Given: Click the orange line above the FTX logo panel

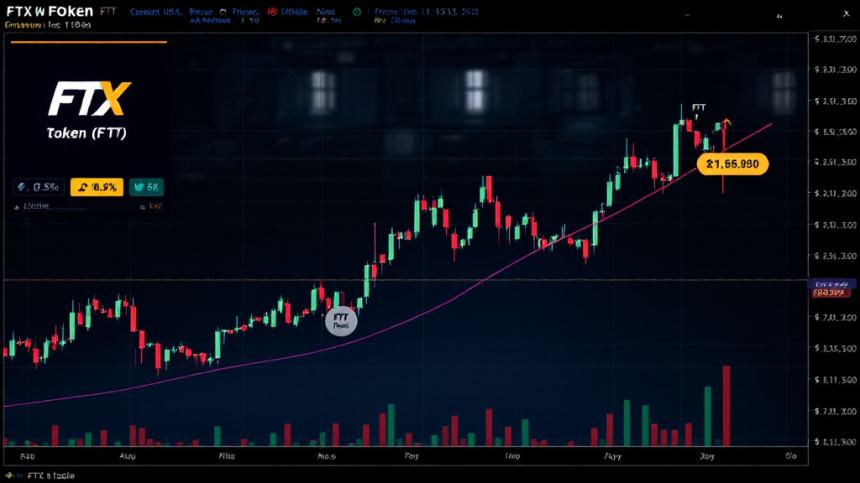Looking at the screenshot, I should coord(89,42).
